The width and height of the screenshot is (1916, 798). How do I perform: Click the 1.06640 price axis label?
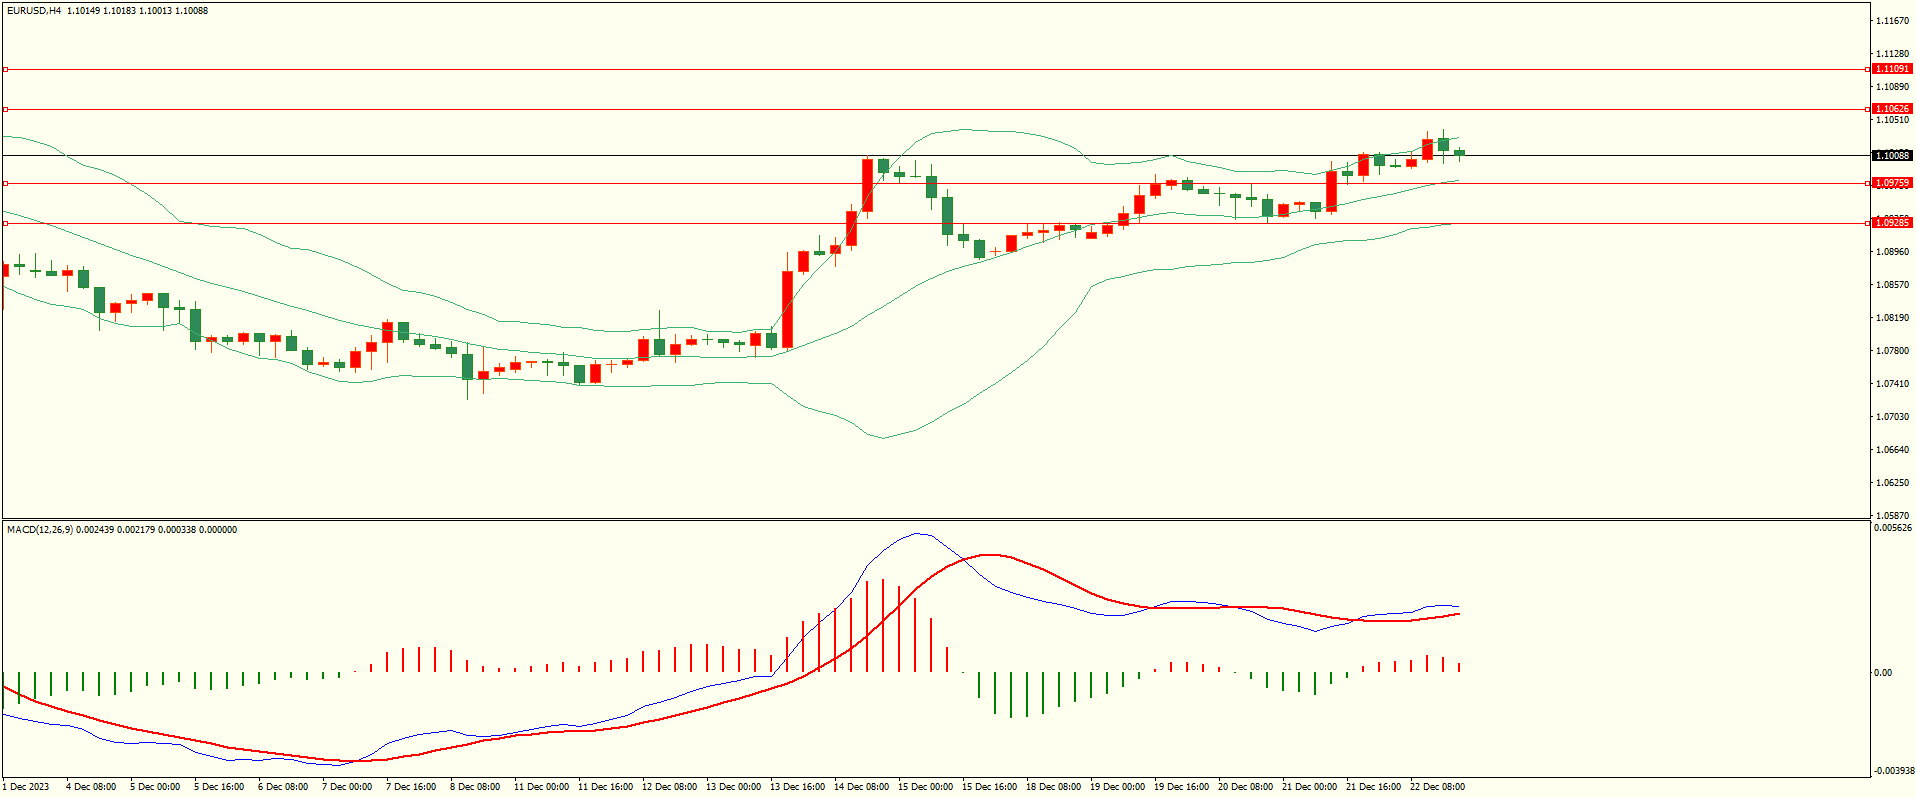point(1893,450)
